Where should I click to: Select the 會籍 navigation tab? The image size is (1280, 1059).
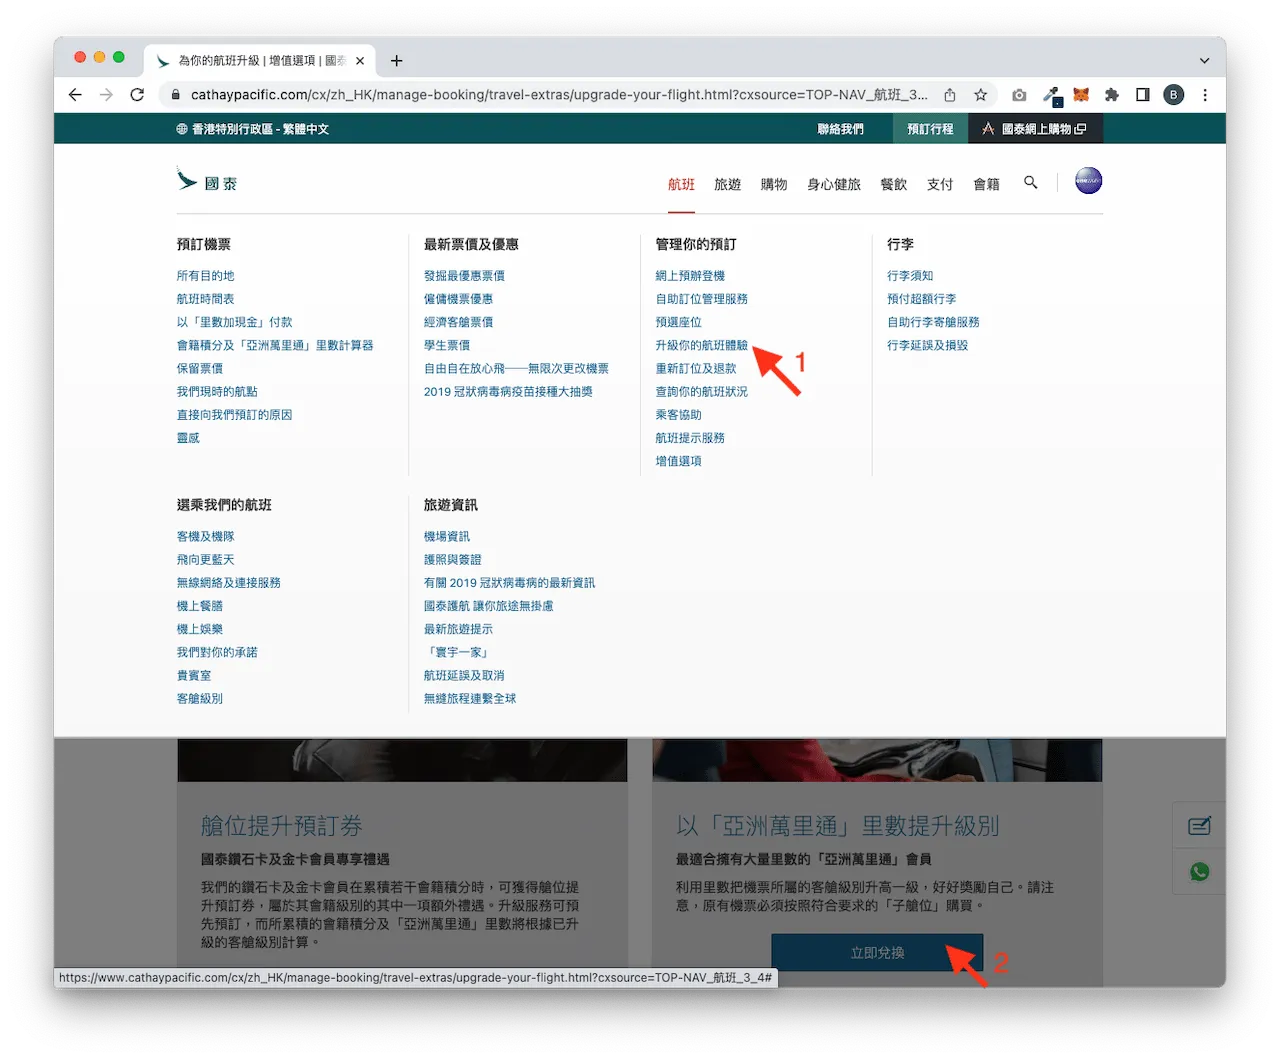click(987, 184)
